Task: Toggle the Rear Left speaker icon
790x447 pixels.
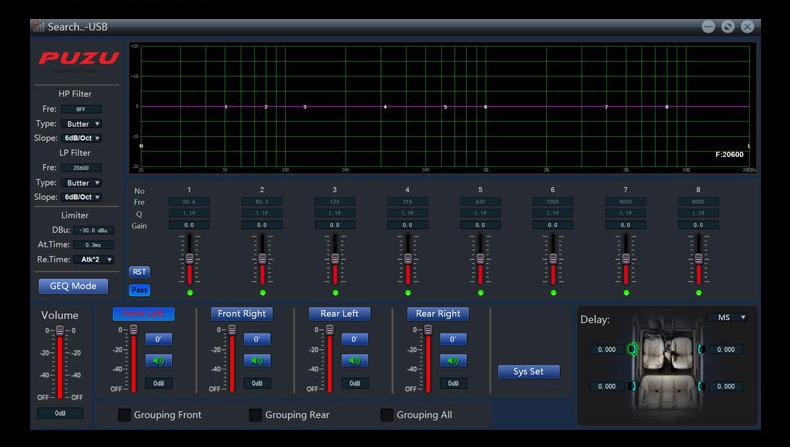Action: tap(354, 361)
